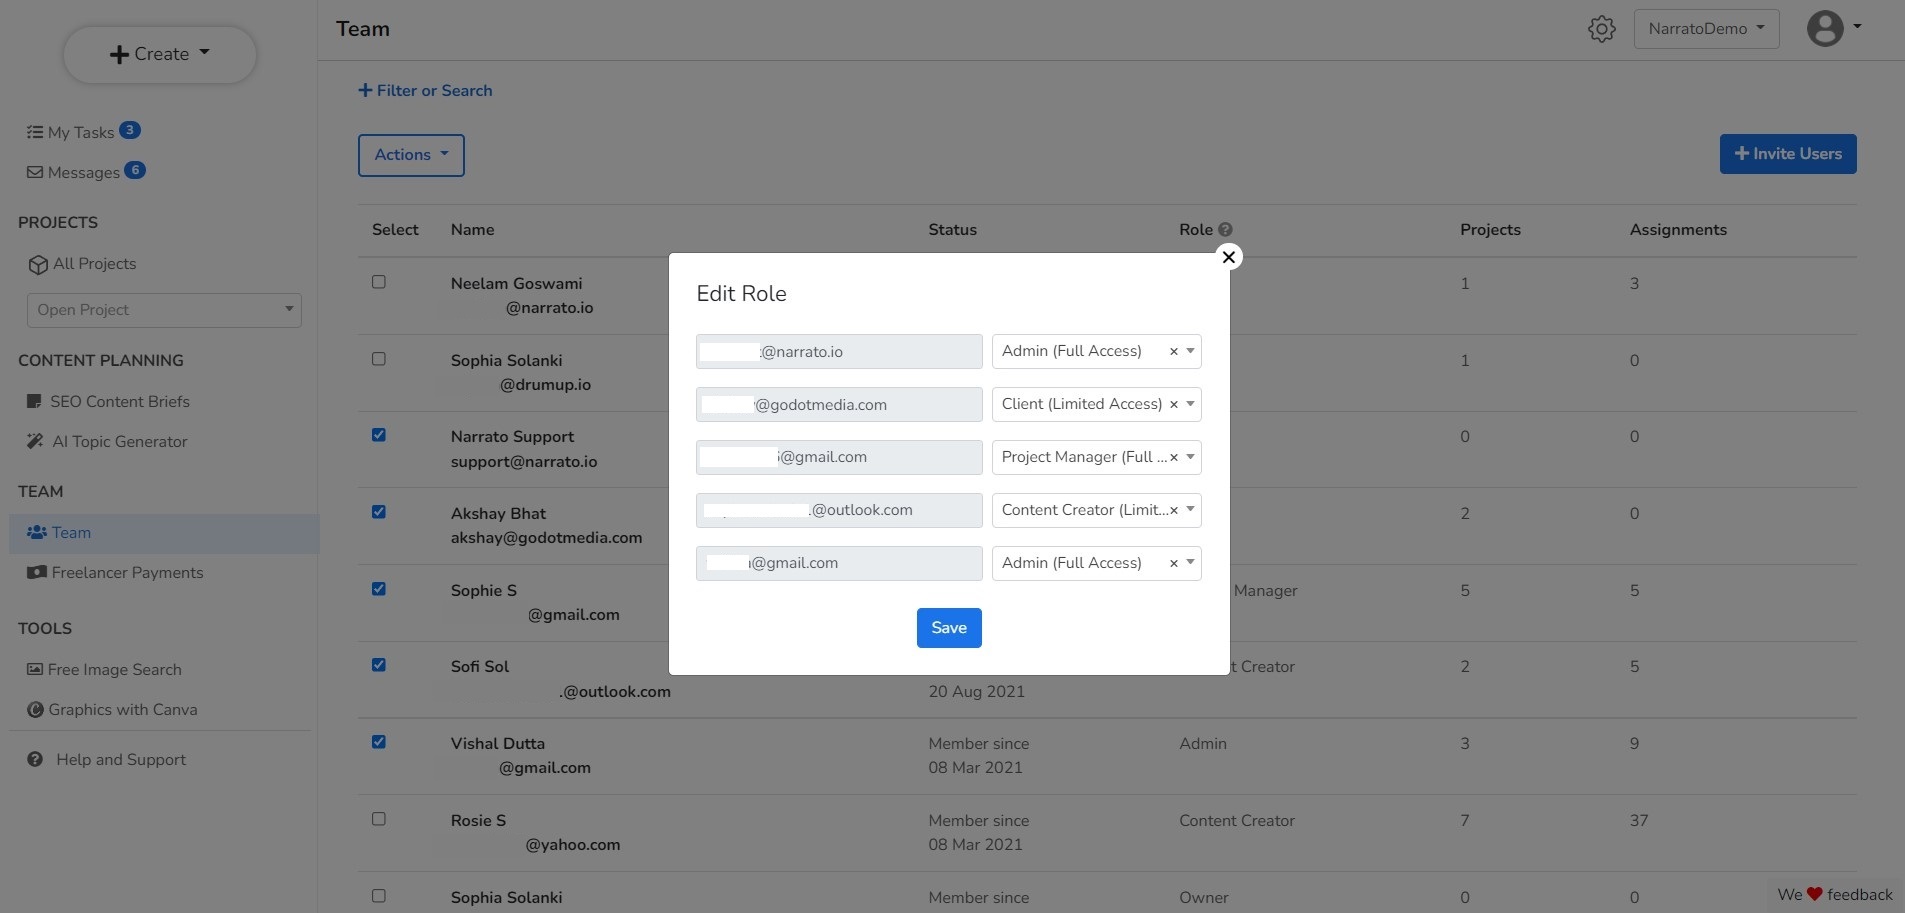
Task: Select the Rosie S checkbox
Action: 379,819
